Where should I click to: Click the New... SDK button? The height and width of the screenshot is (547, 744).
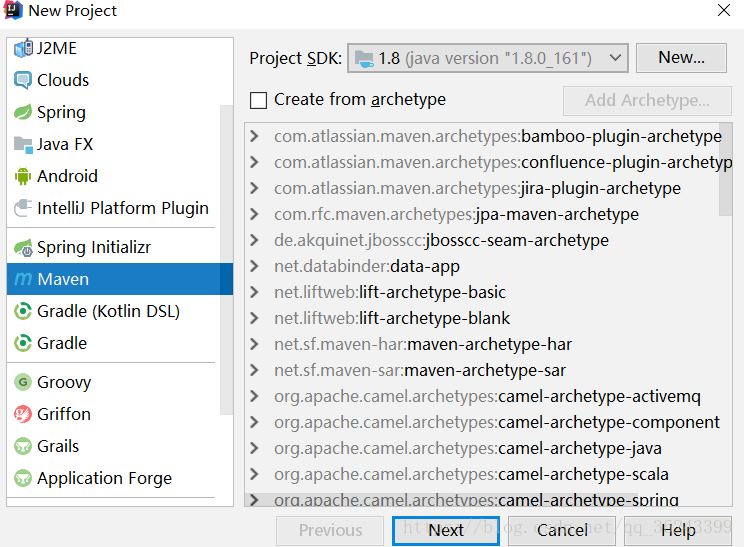(681, 58)
